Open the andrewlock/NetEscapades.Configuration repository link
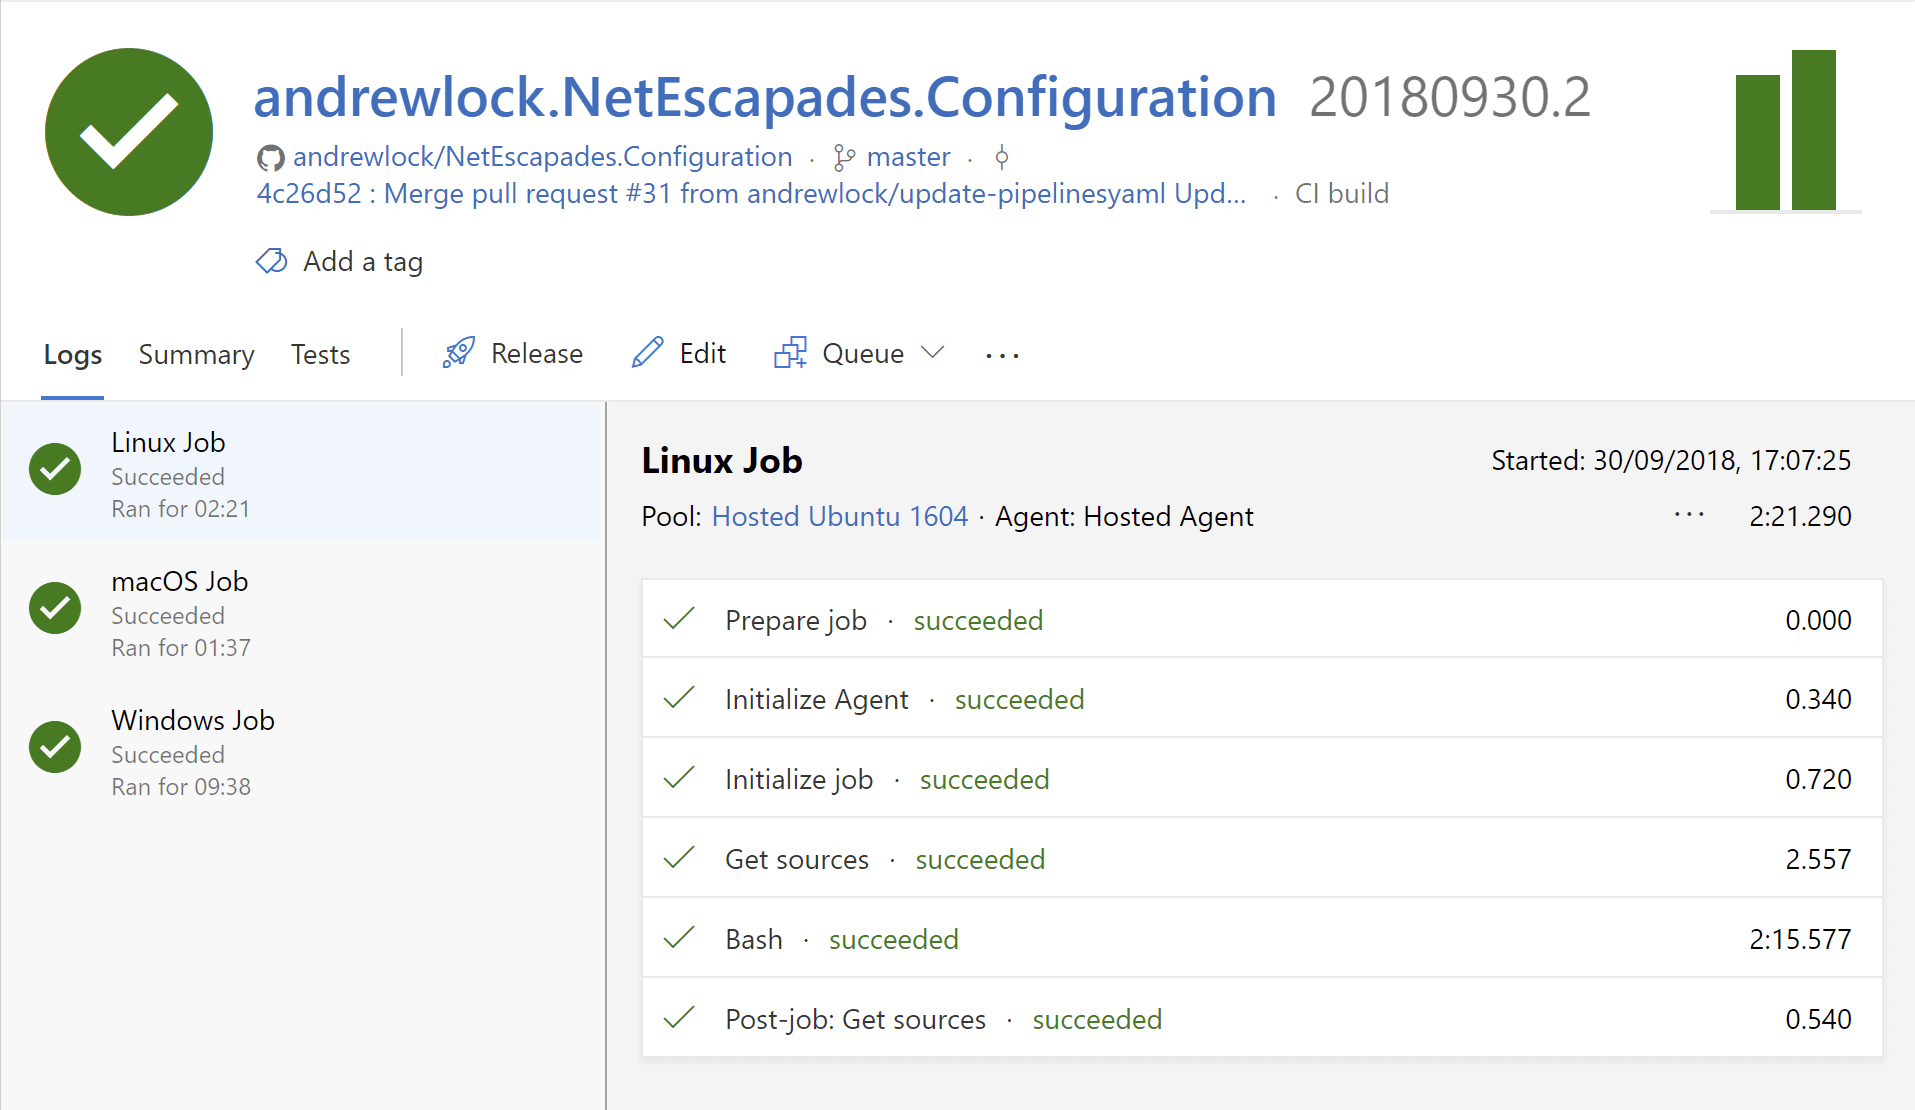This screenshot has width=1915, height=1110. (542, 157)
